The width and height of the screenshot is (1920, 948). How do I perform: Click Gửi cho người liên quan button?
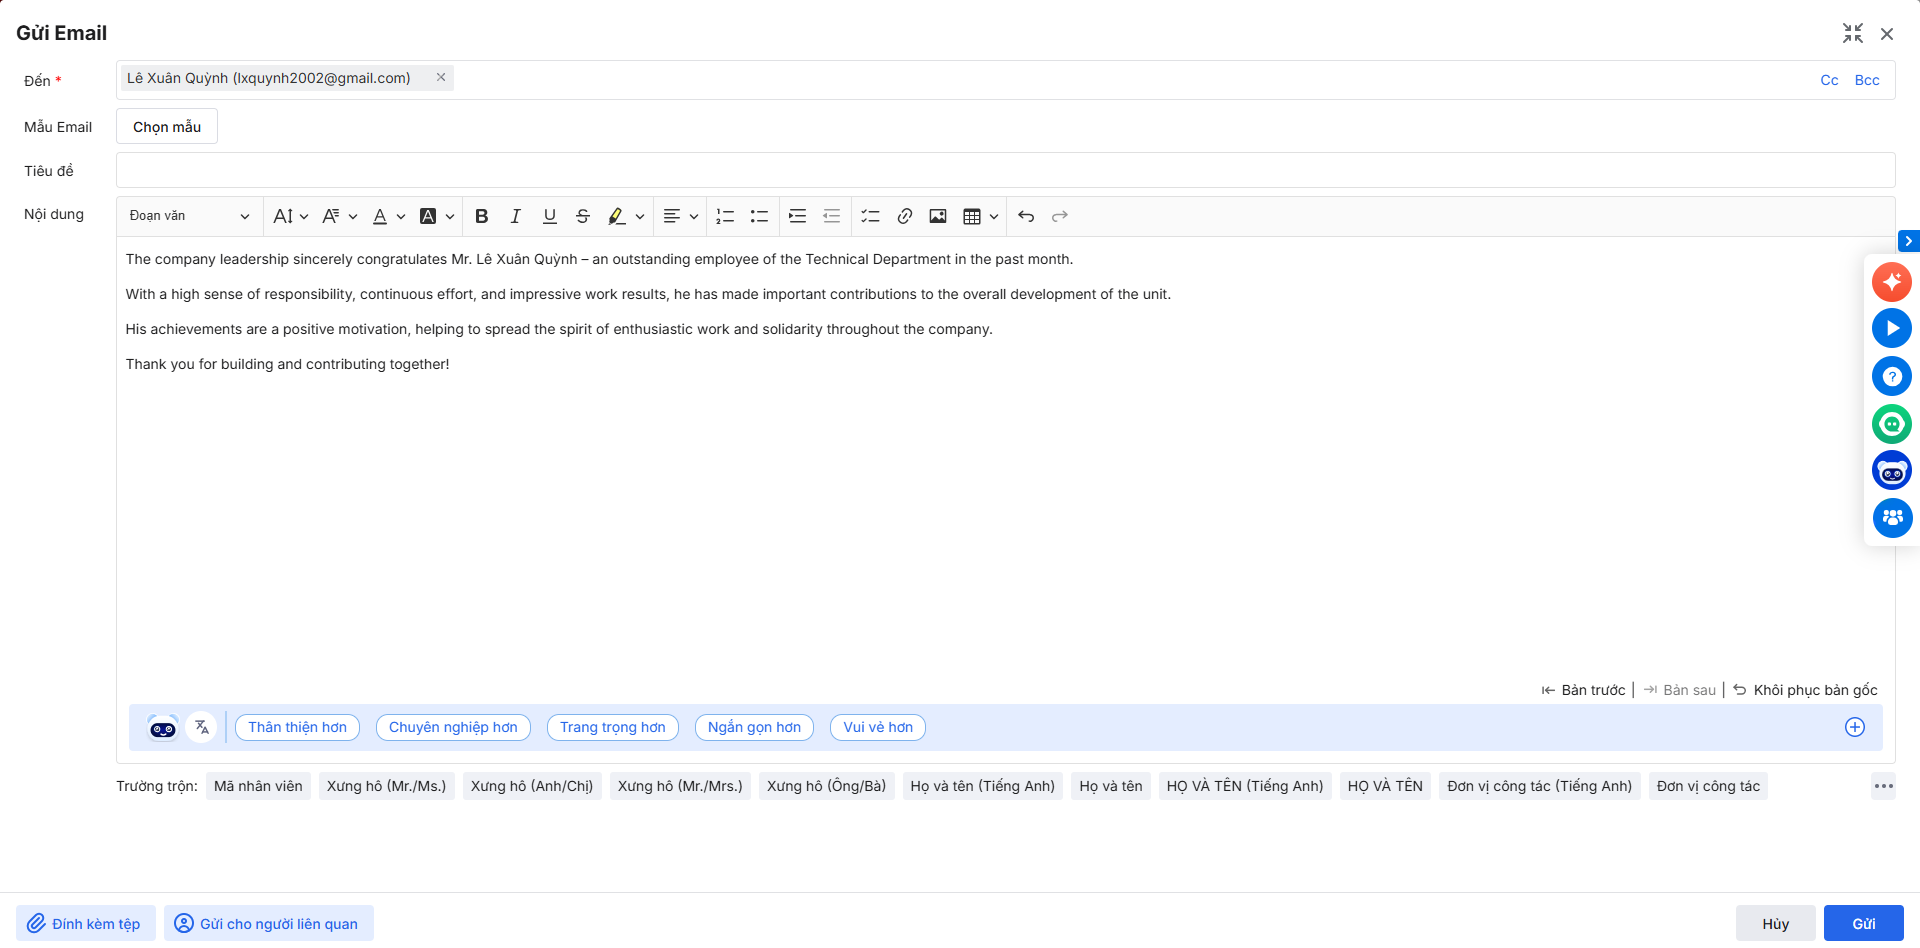pyautogui.click(x=269, y=923)
